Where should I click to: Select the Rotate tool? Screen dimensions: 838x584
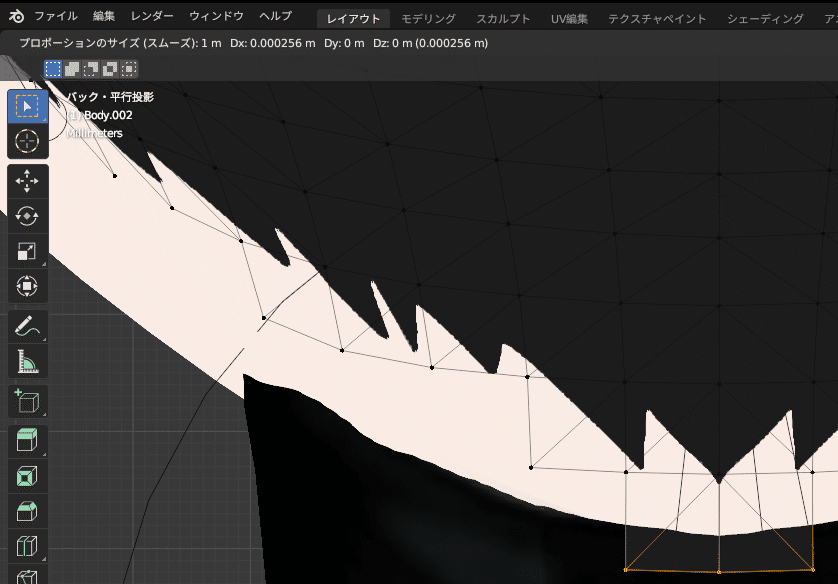coord(27,216)
